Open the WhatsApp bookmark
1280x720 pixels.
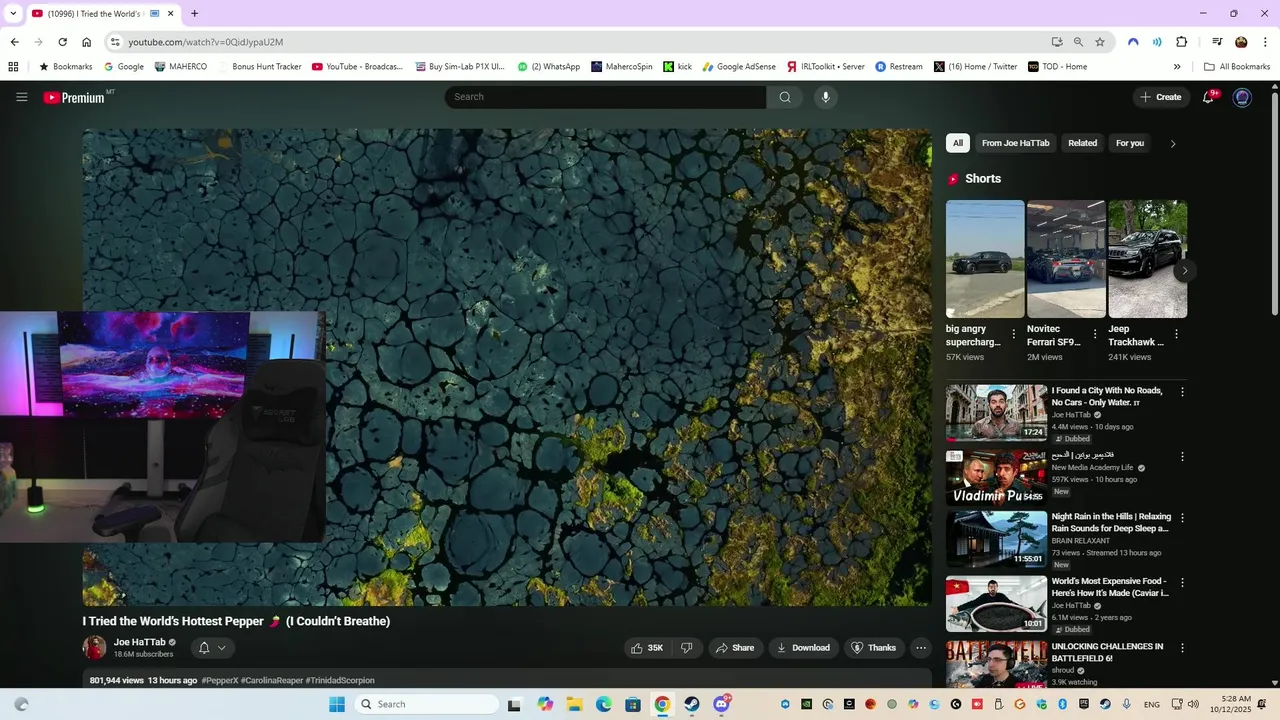548,67
